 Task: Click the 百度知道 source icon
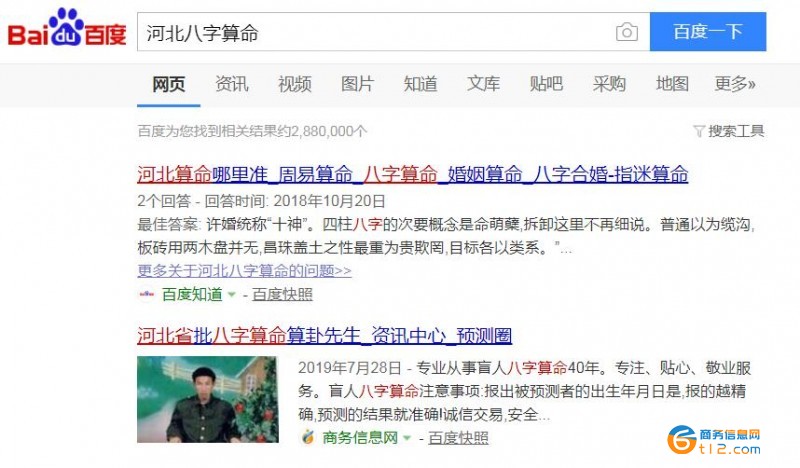click(146, 294)
